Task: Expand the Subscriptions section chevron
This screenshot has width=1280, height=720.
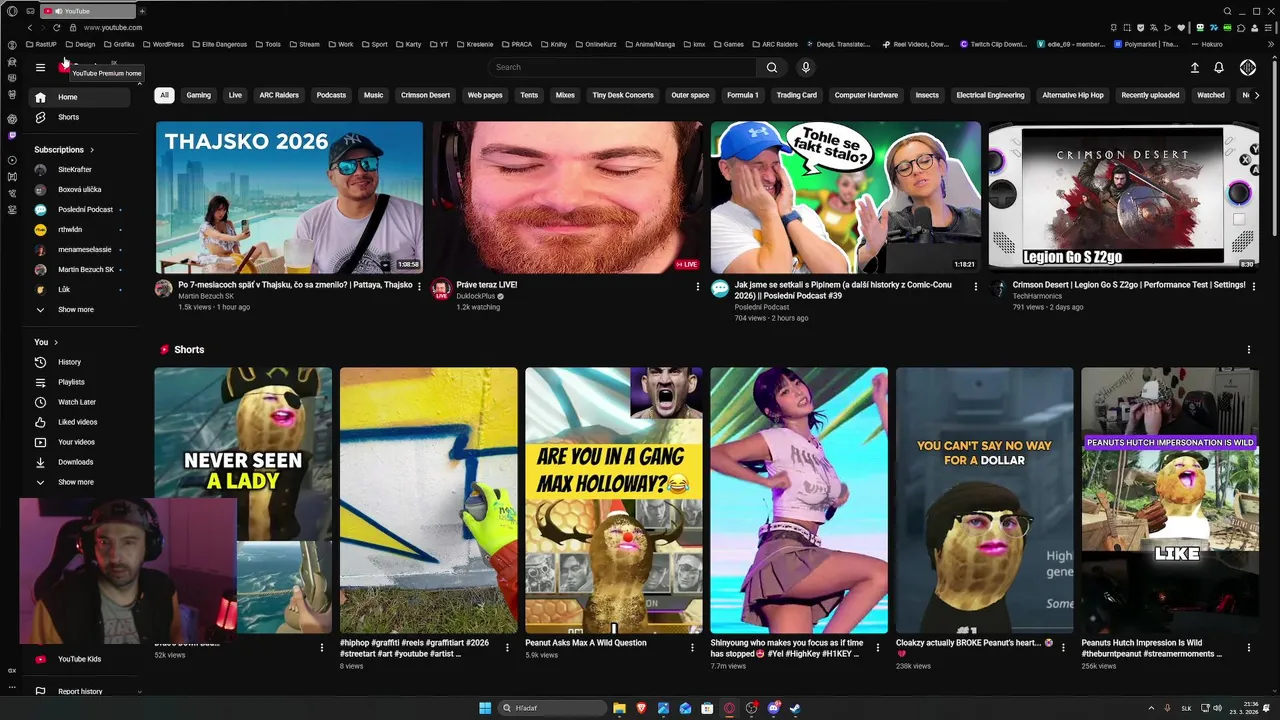Action: 92,150
